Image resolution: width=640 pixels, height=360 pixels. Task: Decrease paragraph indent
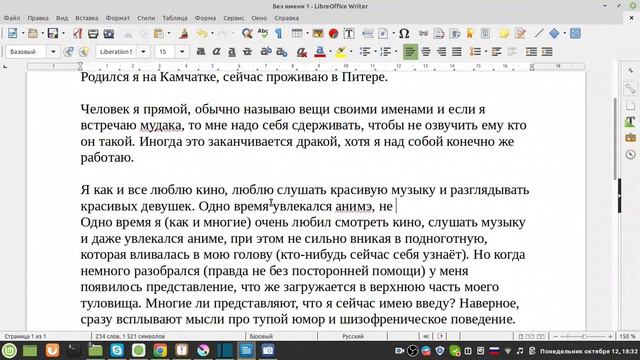tap(547, 52)
